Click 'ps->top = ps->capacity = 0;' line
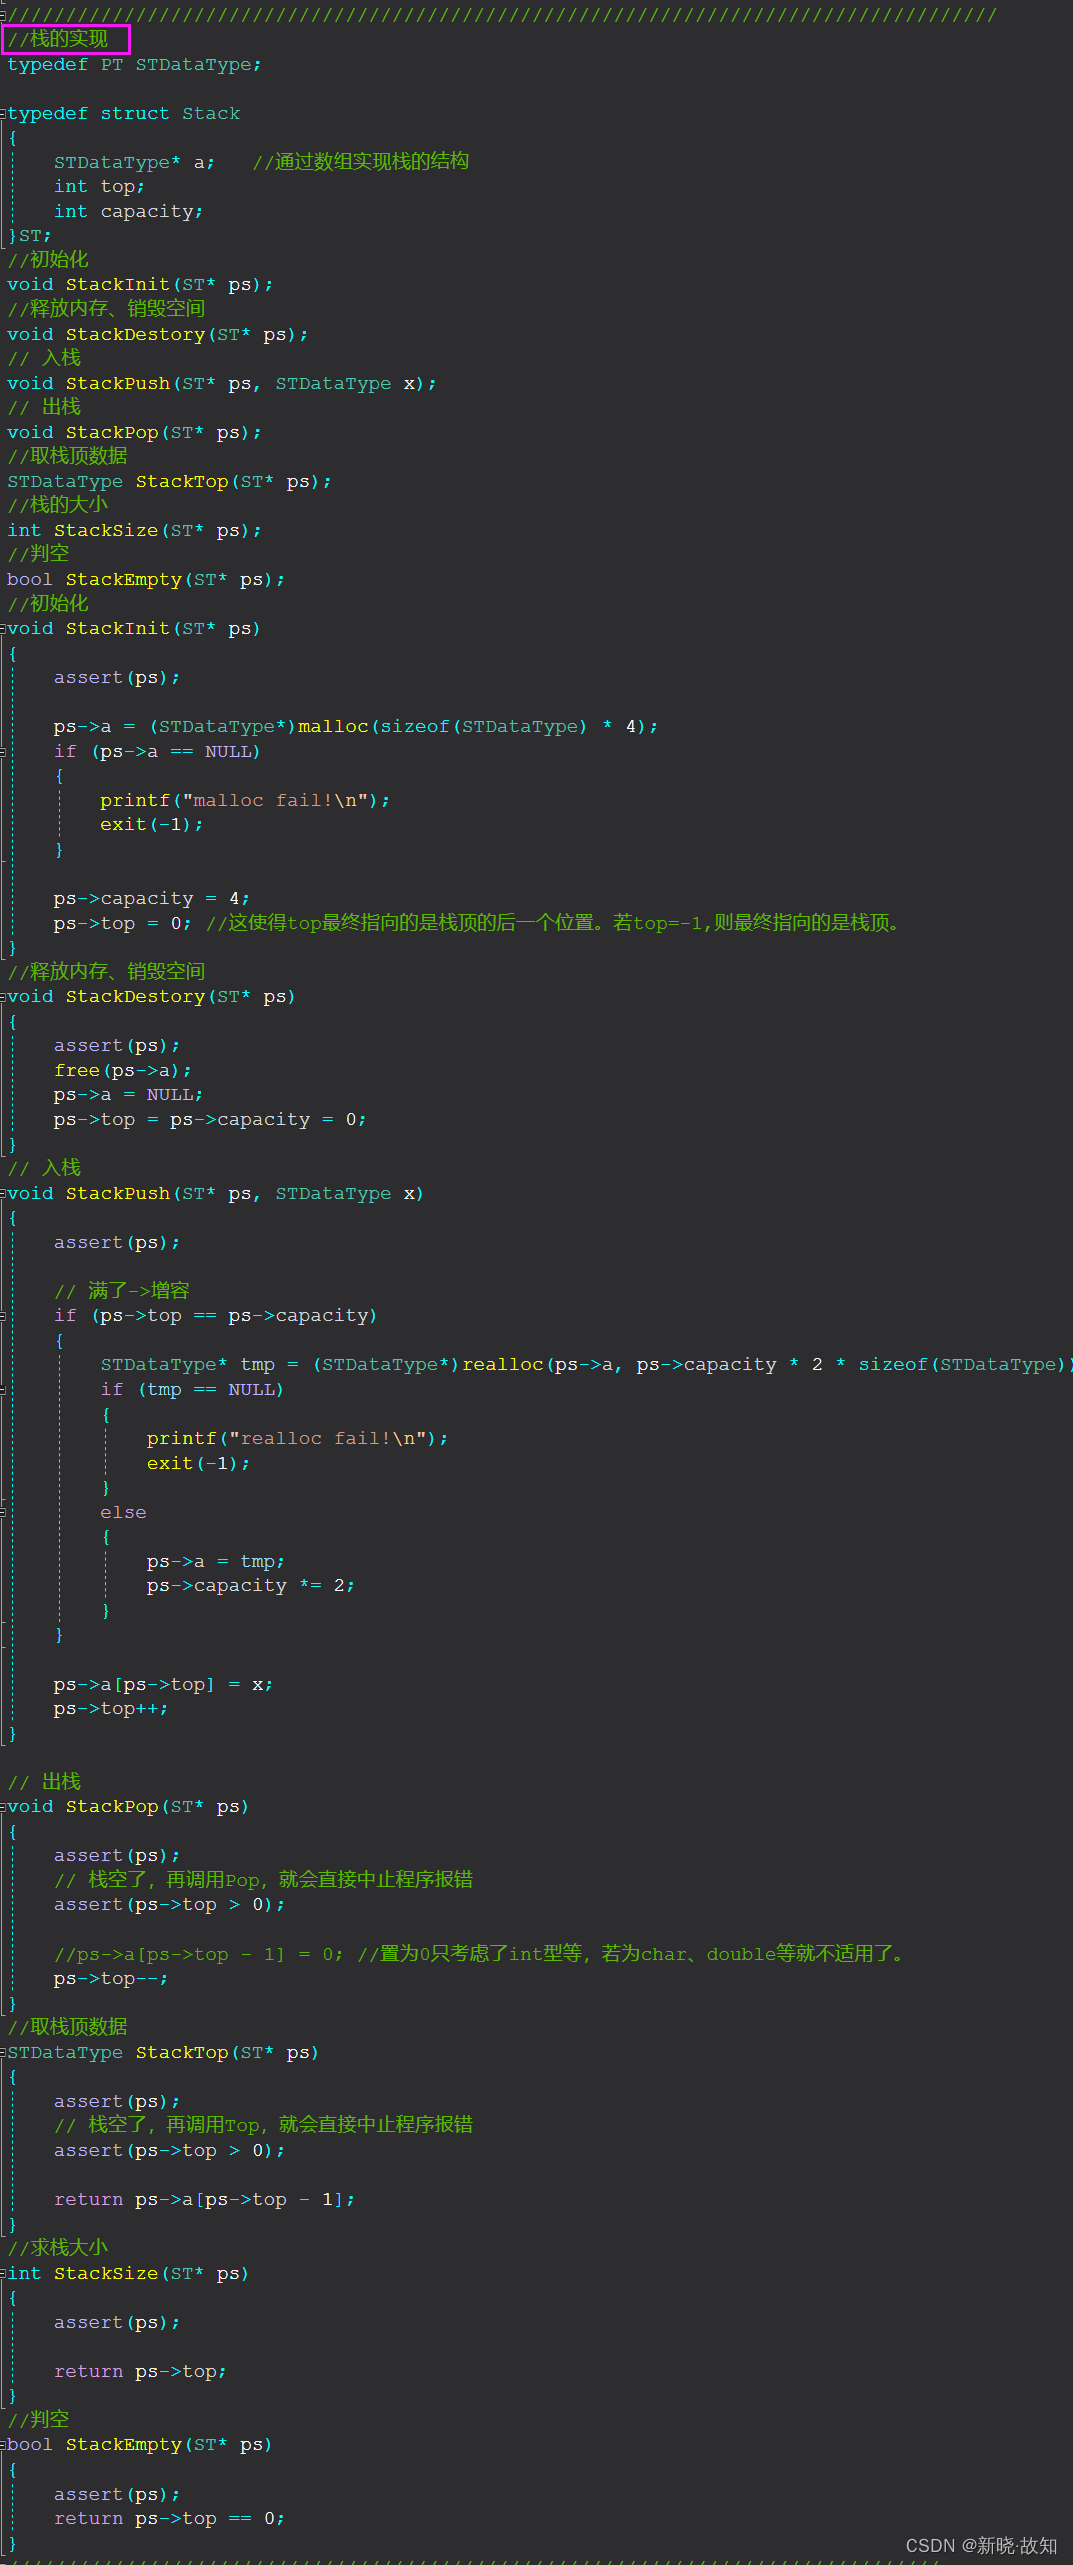The width and height of the screenshot is (1073, 2565). (210, 1120)
